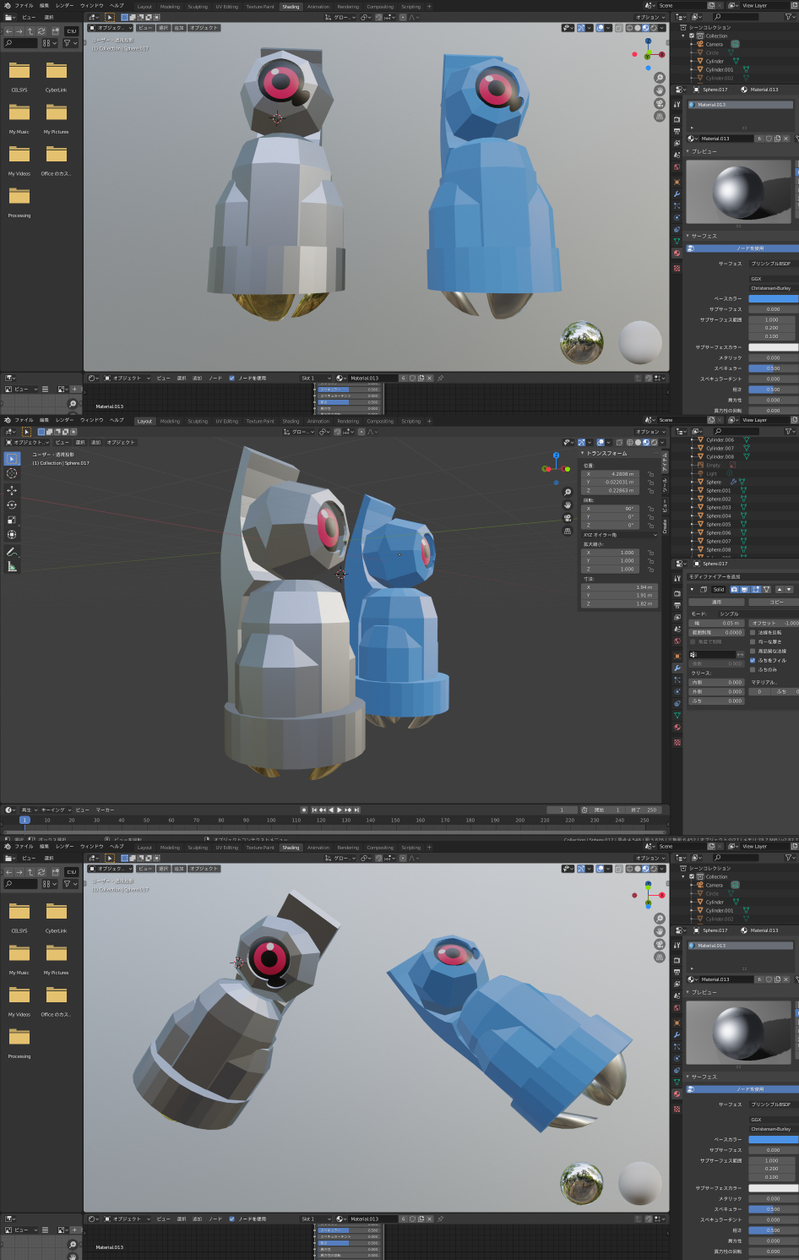The width and height of the screenshot is (799, 1260).
Task: Open the アイテム sidebar tab in the Layout viewport
Action: (x=665, y=462)
